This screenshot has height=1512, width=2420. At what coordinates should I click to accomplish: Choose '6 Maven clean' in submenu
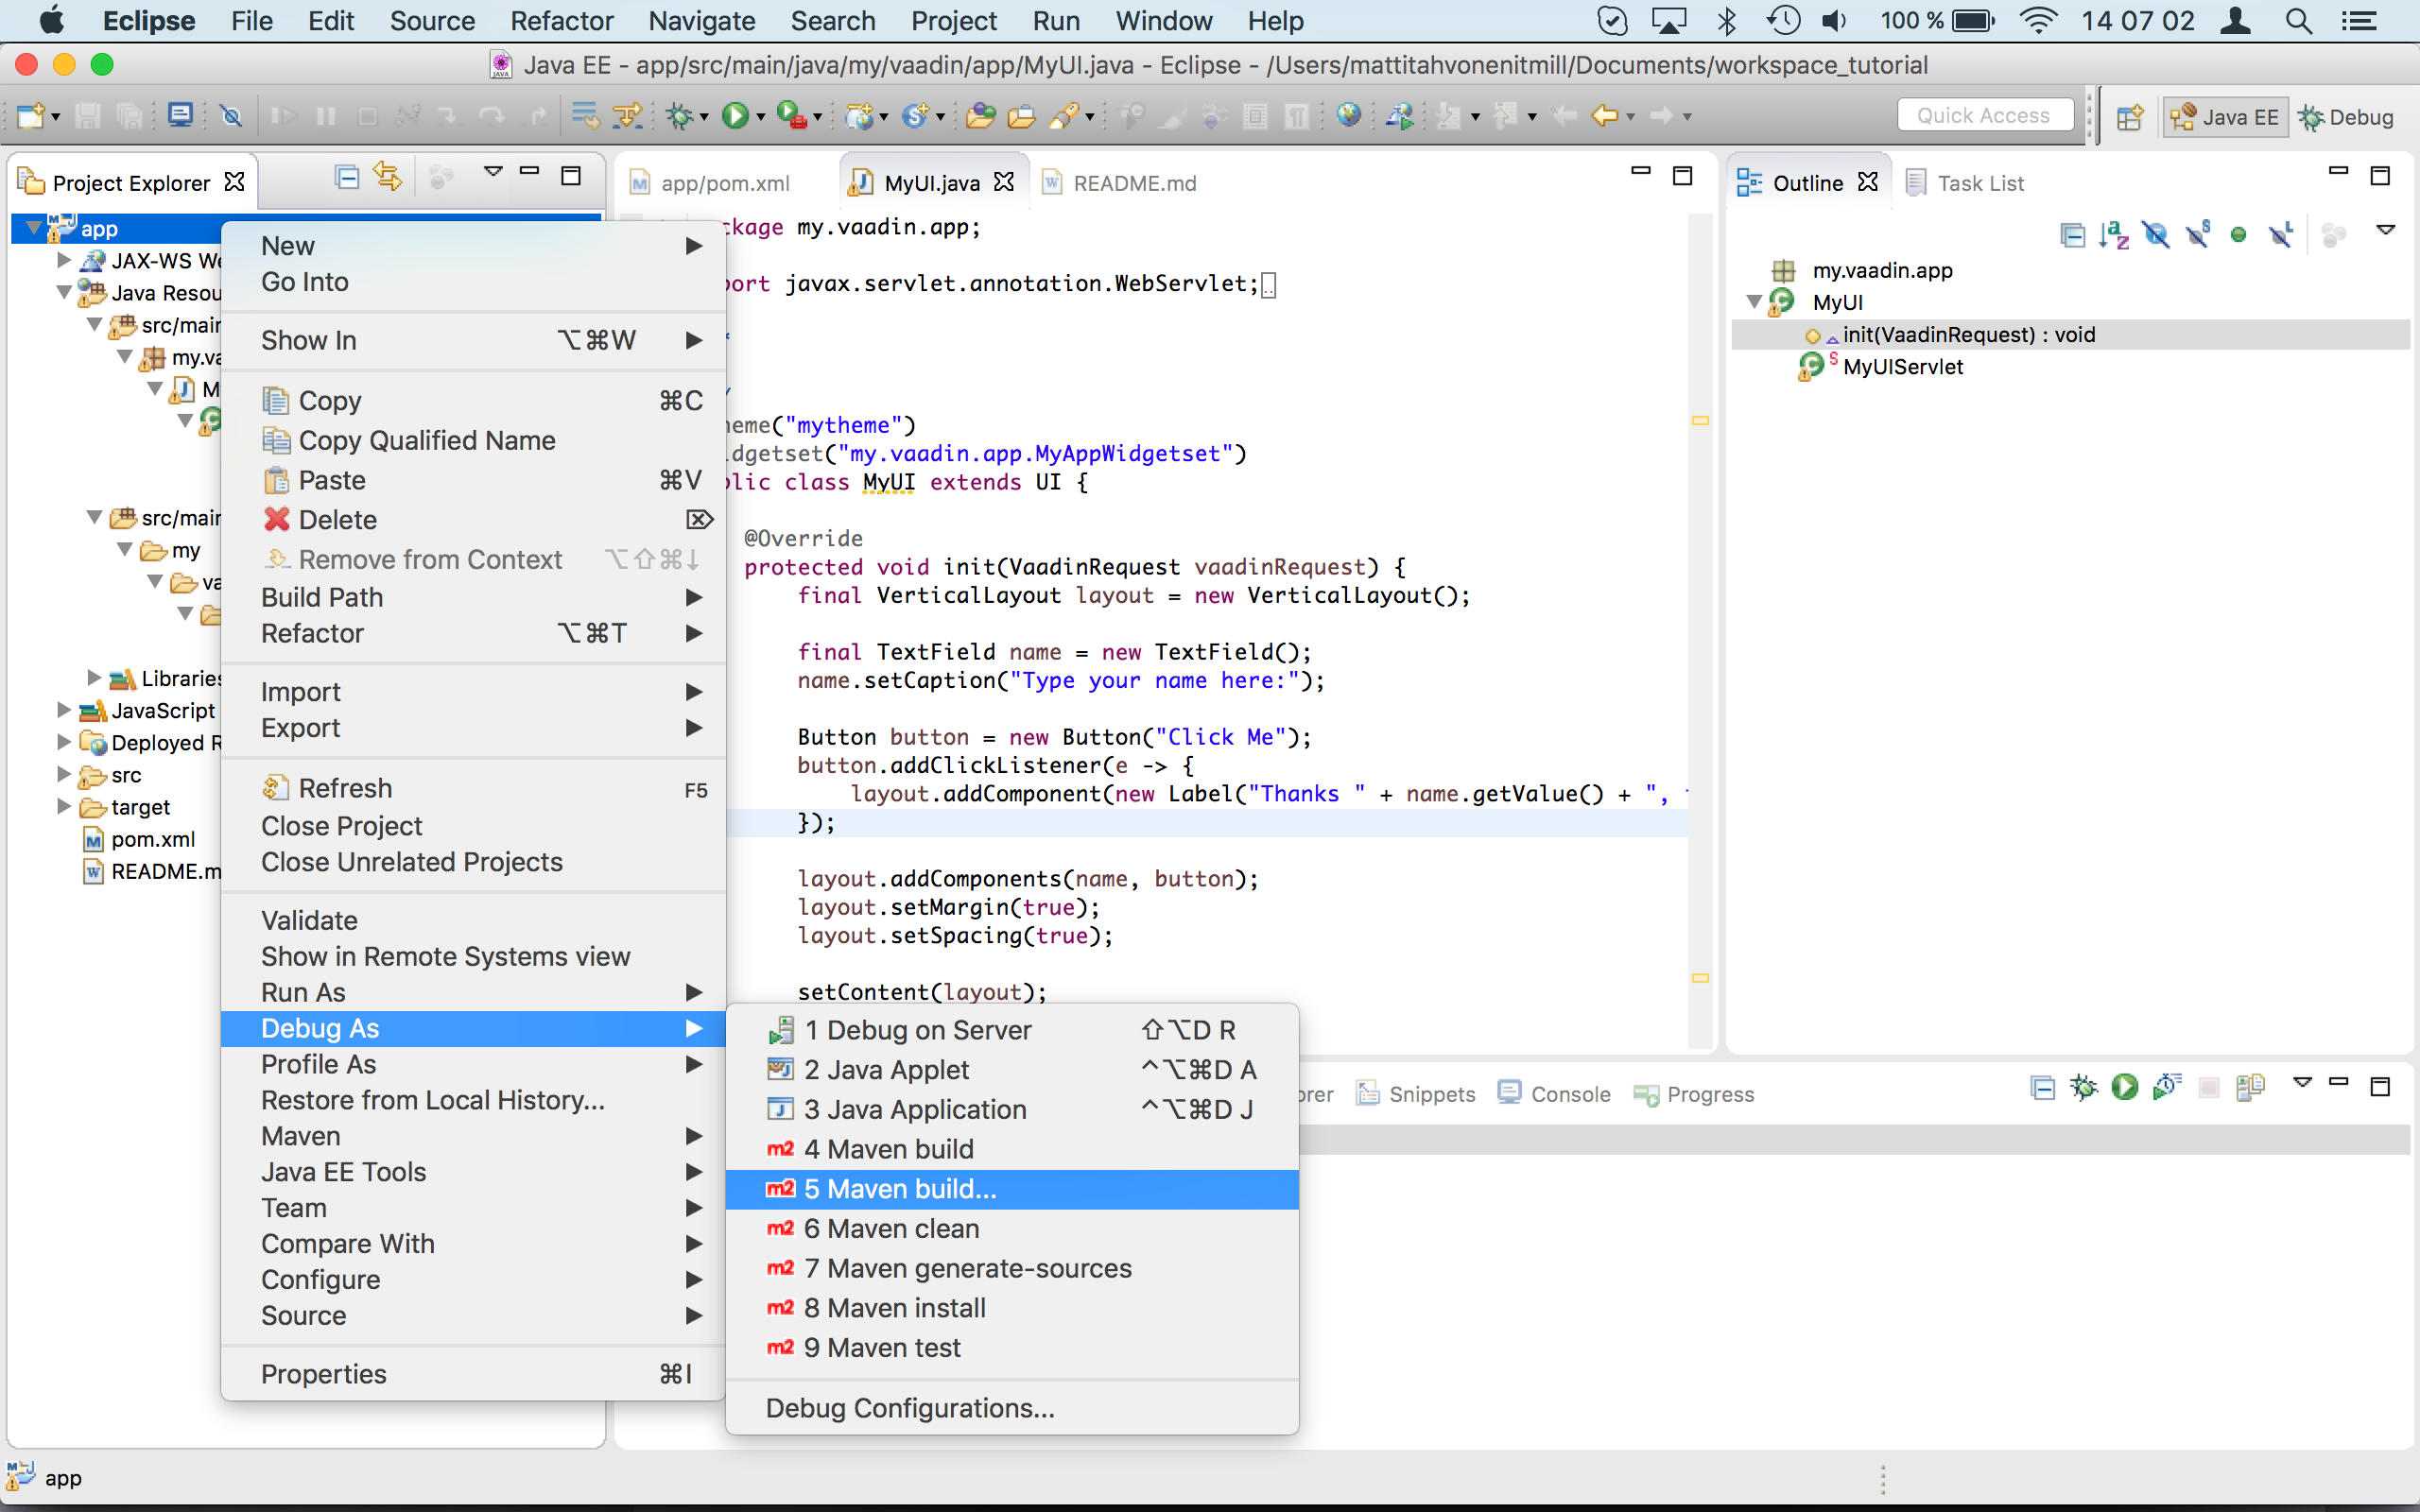pos(1012,1229)
